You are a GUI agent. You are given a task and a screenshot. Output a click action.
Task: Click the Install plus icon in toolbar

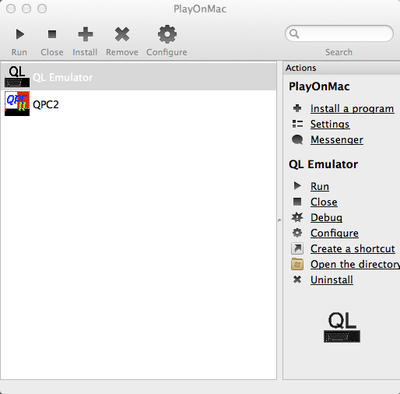(85, 34)
